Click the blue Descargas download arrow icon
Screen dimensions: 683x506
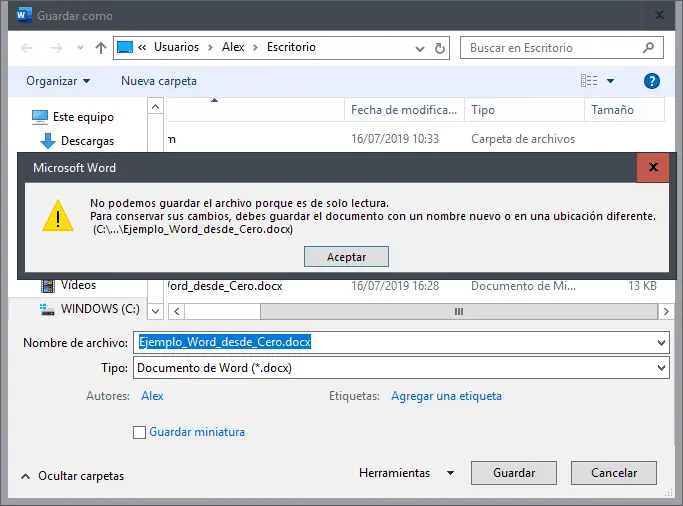[x=47, y=141]
